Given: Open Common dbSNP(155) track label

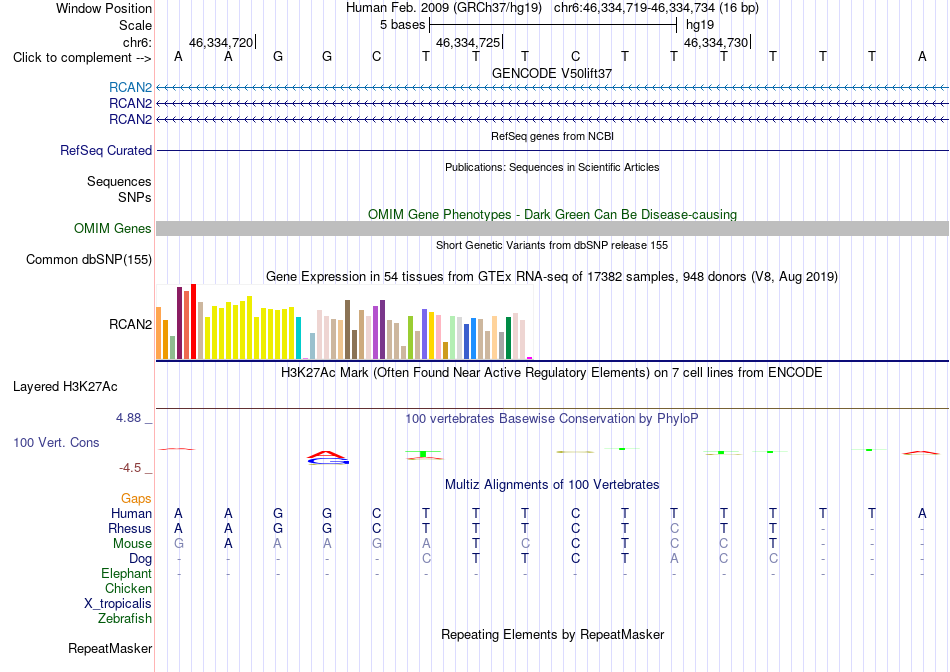Looking at the screenshot, I should pyautogui.click(x=89, y=259).
